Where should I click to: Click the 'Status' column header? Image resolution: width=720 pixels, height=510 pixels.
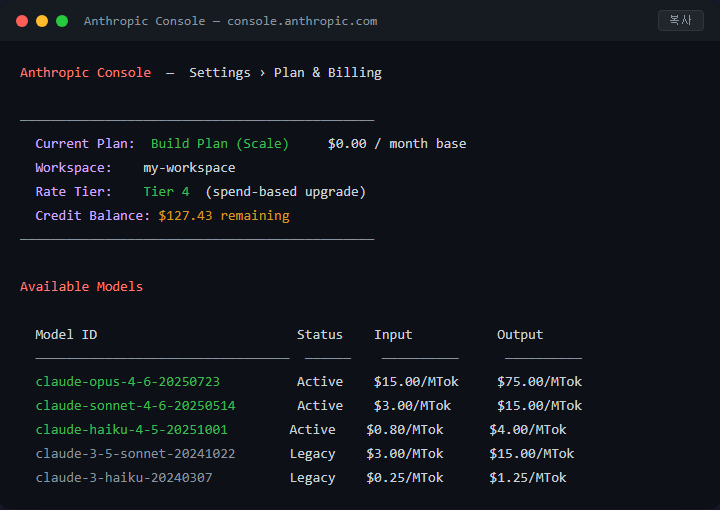click(x=320, y=335)
